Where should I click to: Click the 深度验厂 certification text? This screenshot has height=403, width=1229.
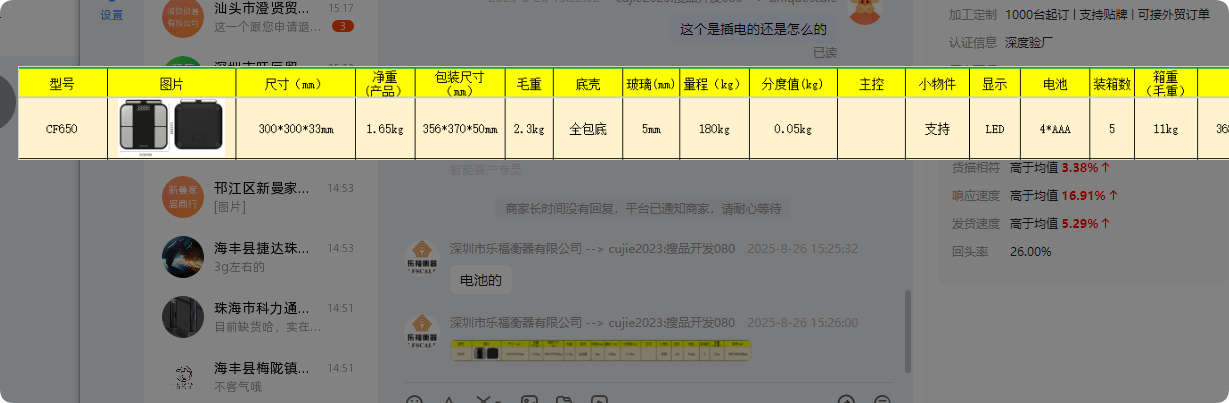point(1031,42)
